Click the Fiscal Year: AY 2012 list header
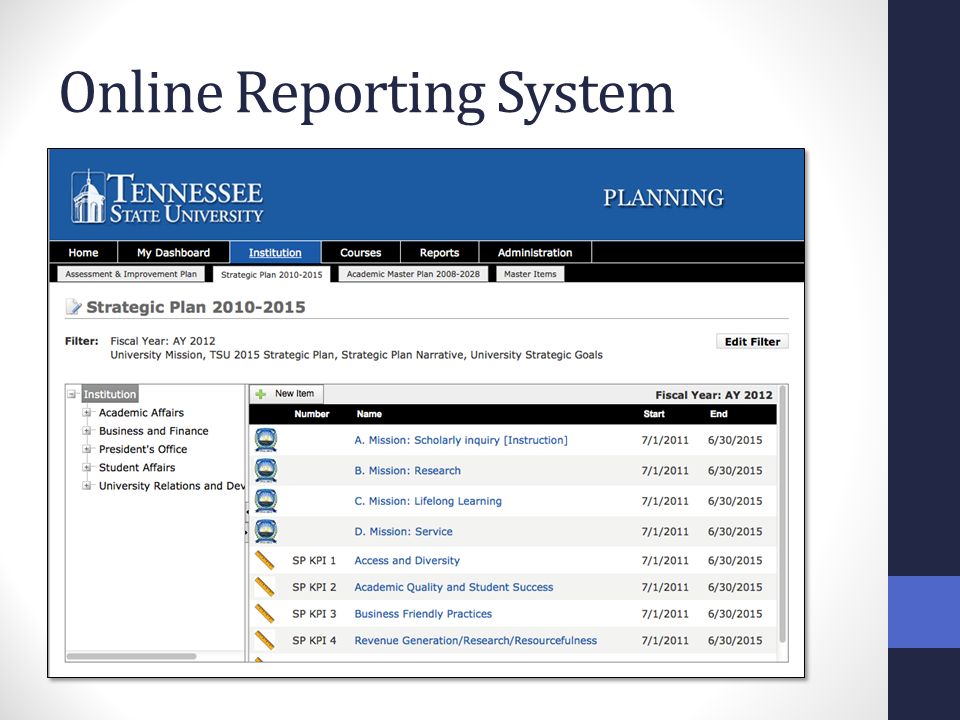This screenshot has width=960, height=720. pyautogui.click(x=714, y=395)
